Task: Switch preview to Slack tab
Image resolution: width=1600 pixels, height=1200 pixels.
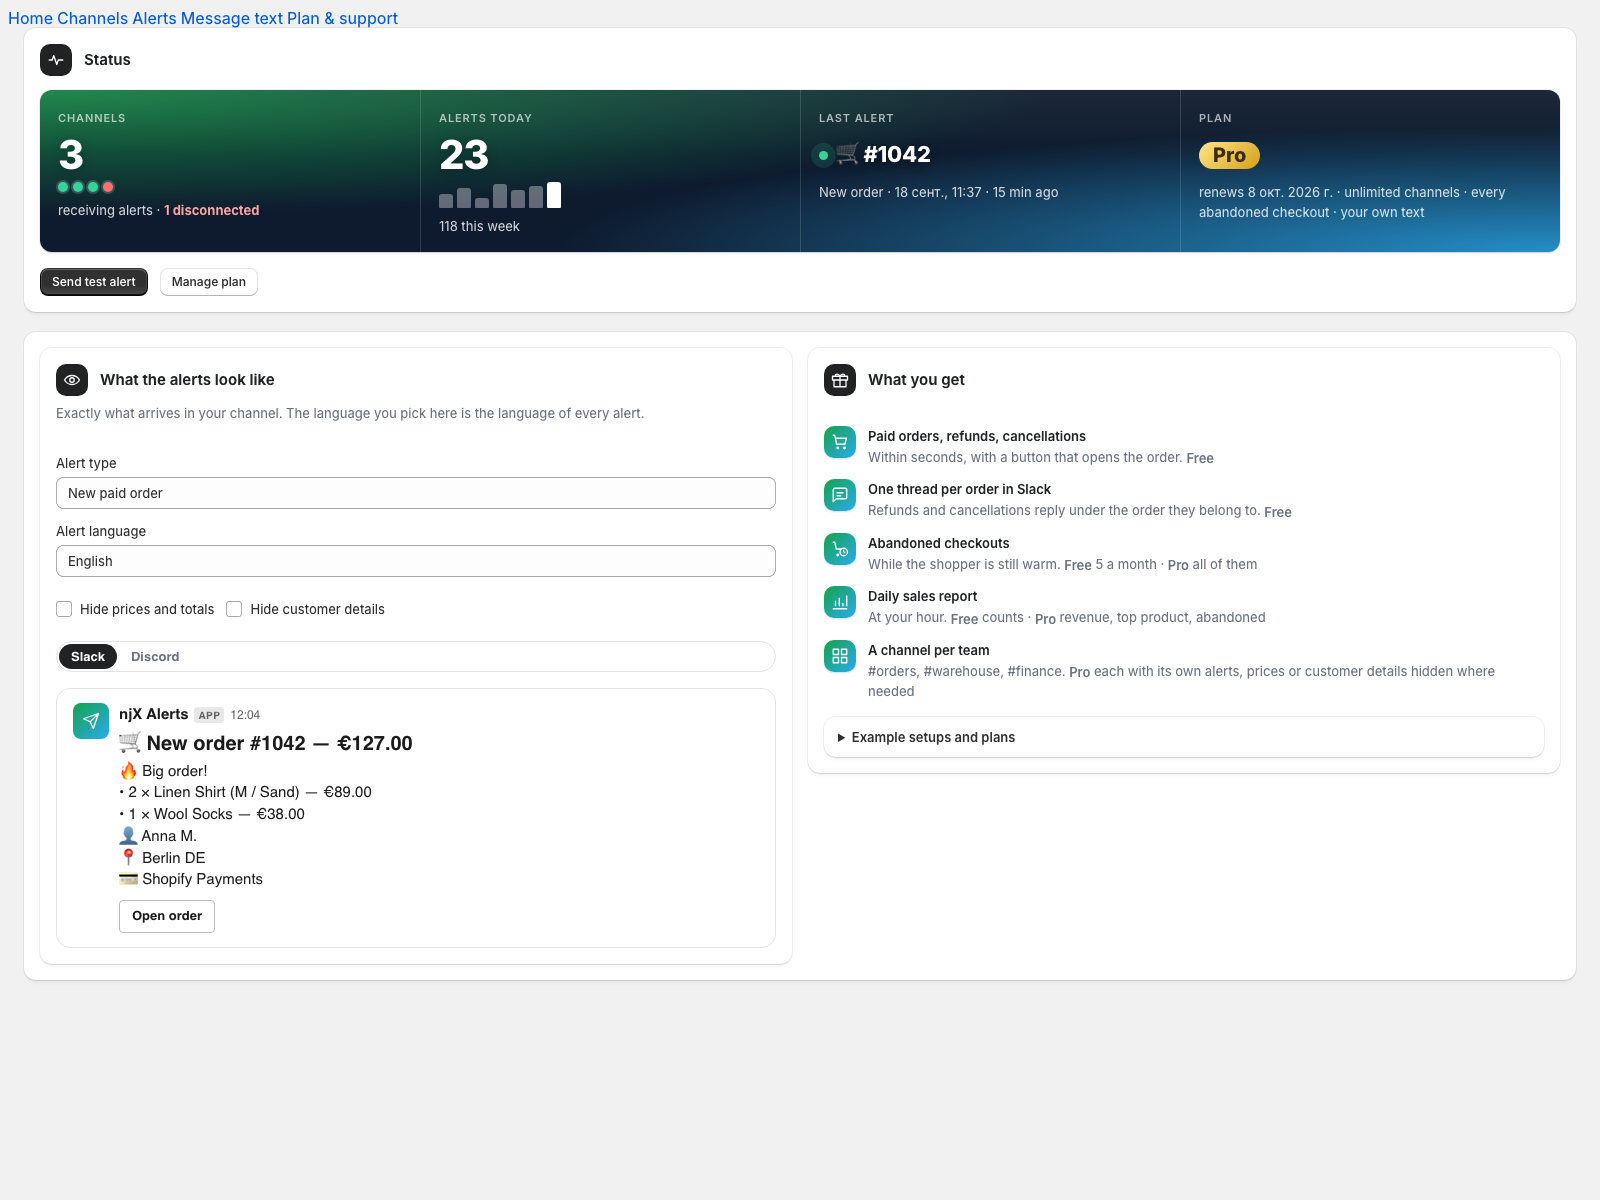Action: click(88, 657)
